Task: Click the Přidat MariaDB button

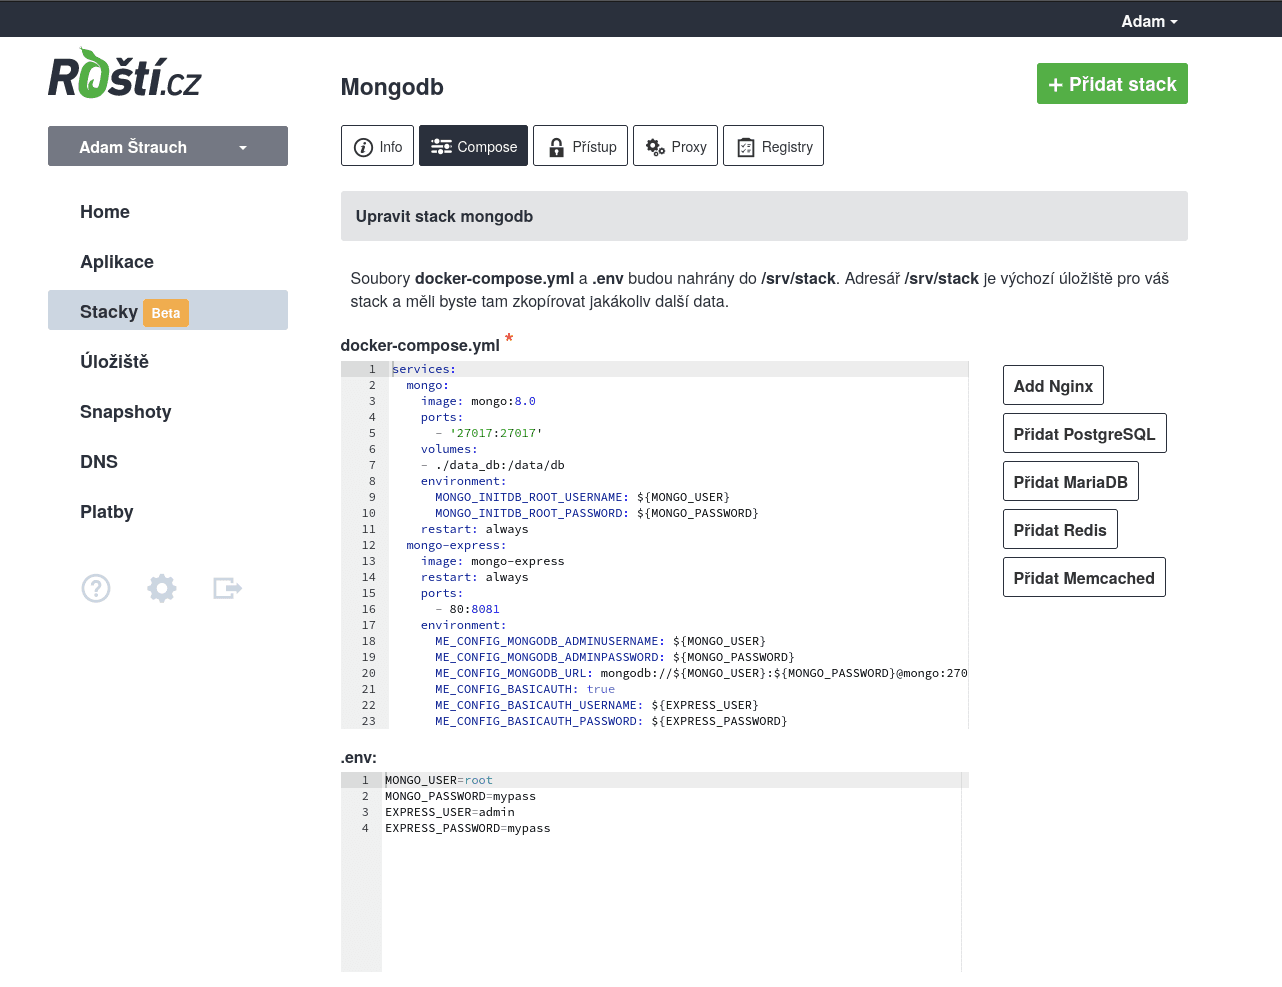Action: point(1070,481)
